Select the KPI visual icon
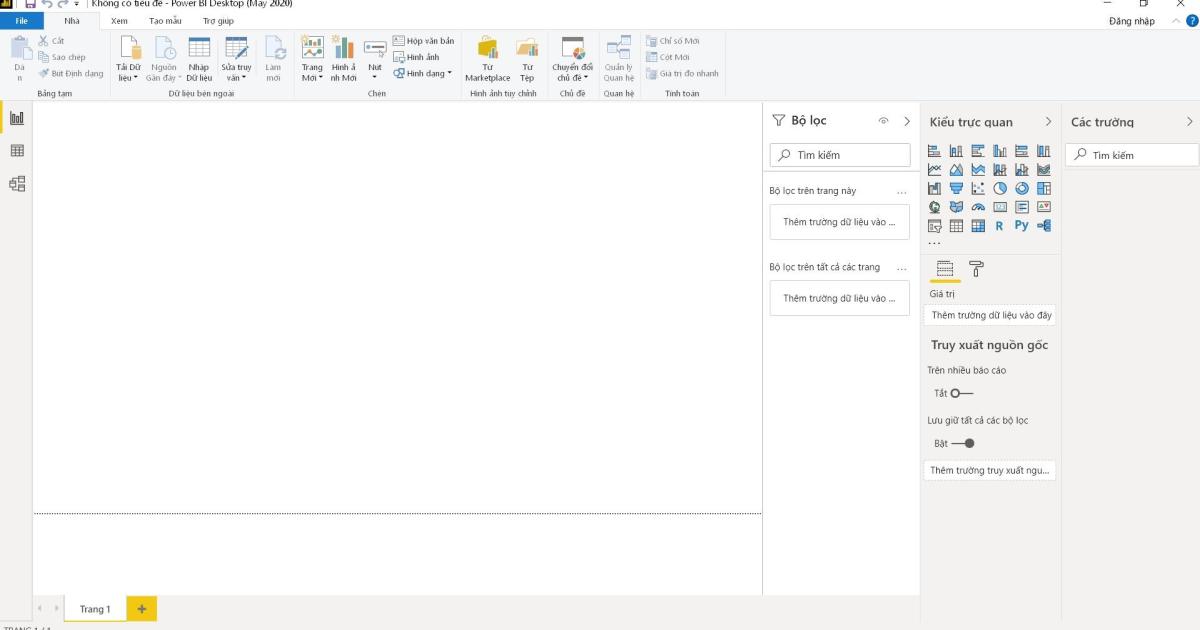 click(1044, 207)
